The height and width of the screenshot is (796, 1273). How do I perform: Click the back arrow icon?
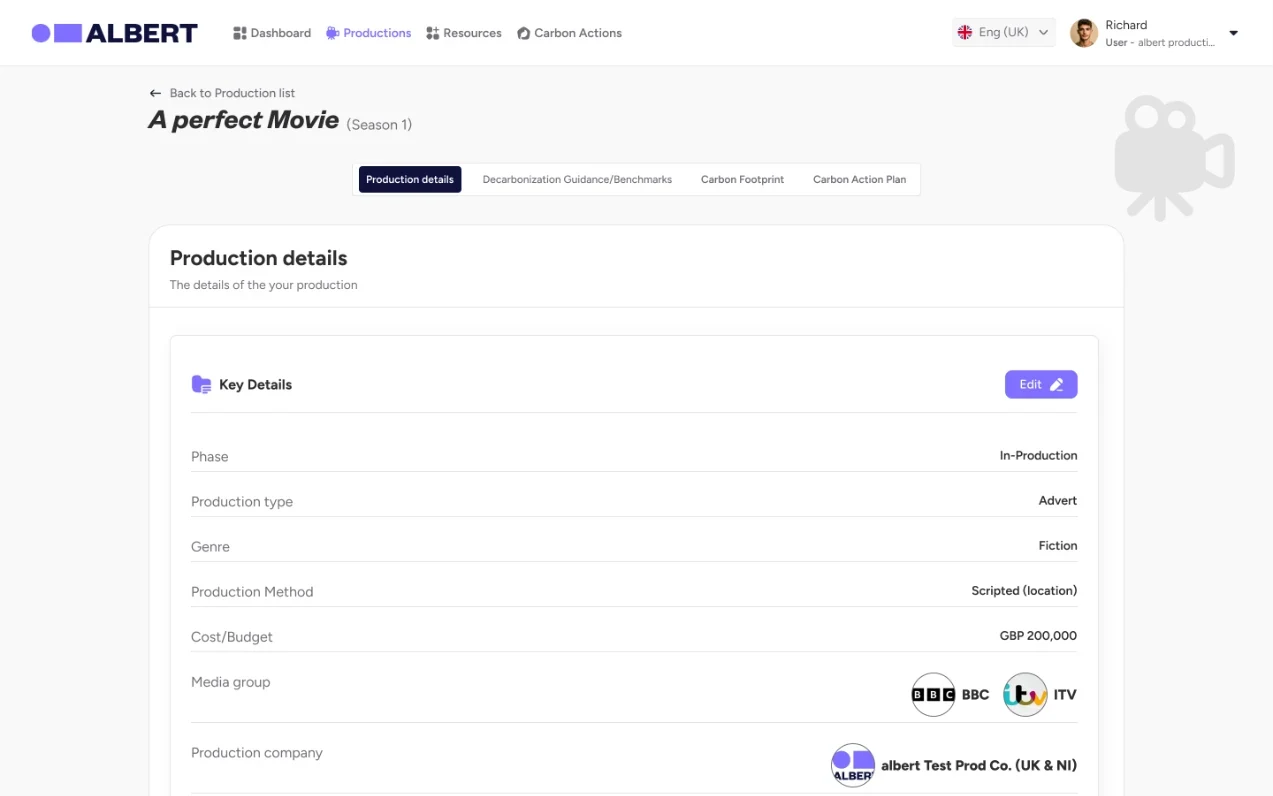155,93
